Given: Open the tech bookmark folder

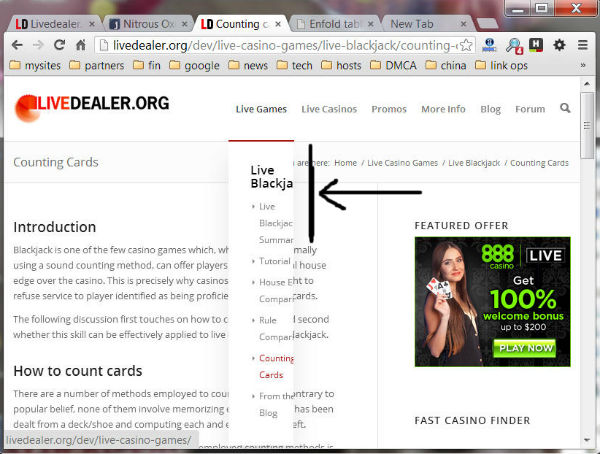Looking at the screenshot, I should (x=294, y=65).
